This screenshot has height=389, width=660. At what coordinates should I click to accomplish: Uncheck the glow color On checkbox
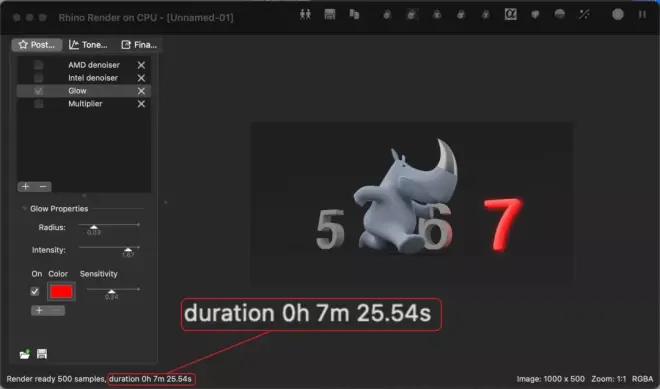point(35,291)
